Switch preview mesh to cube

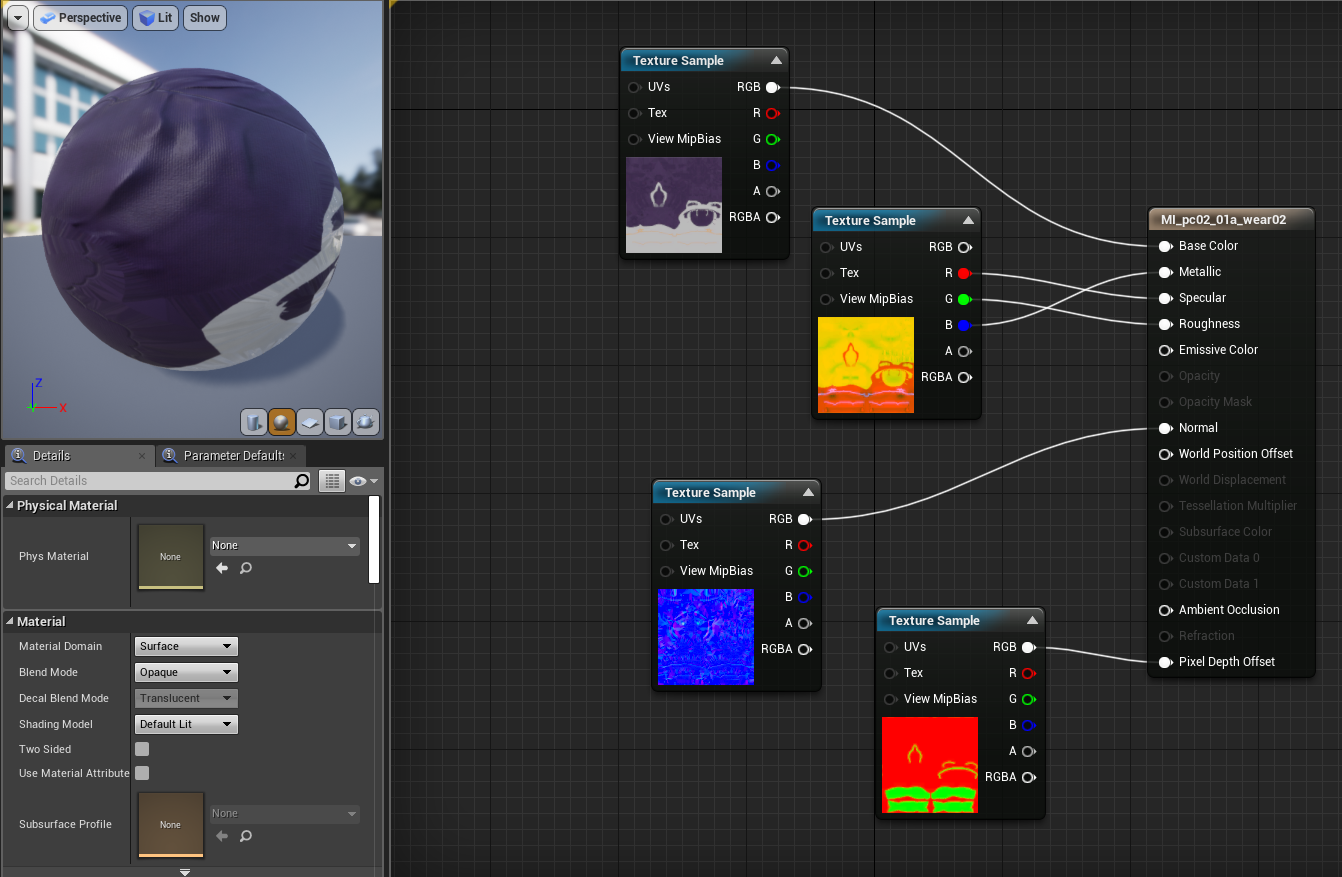[x=338, y=423]
